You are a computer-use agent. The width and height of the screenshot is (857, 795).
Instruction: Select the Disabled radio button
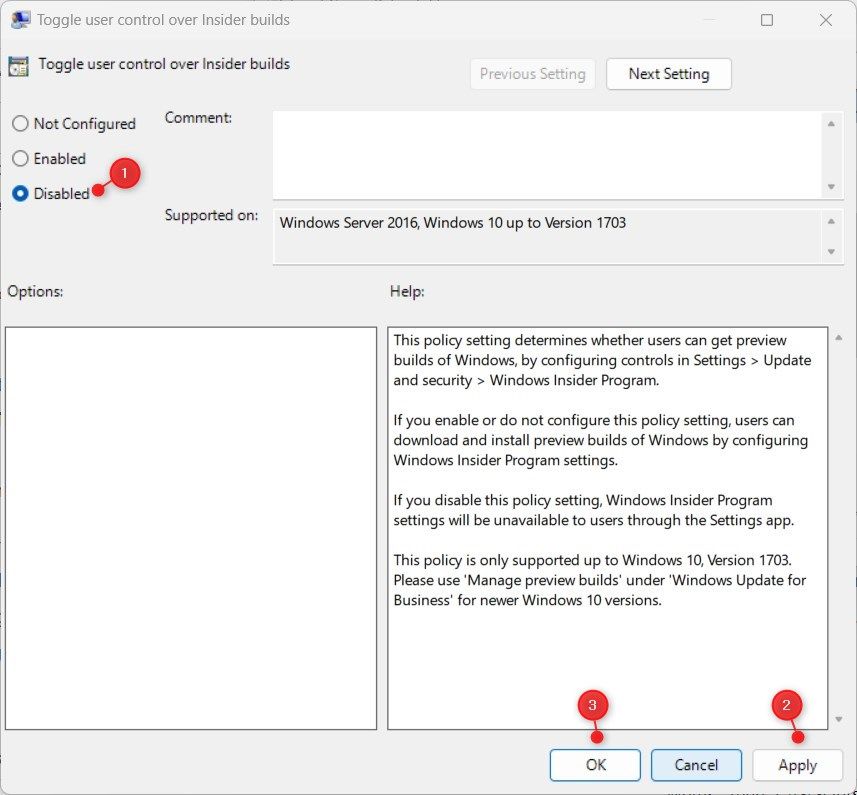point(18,193)
